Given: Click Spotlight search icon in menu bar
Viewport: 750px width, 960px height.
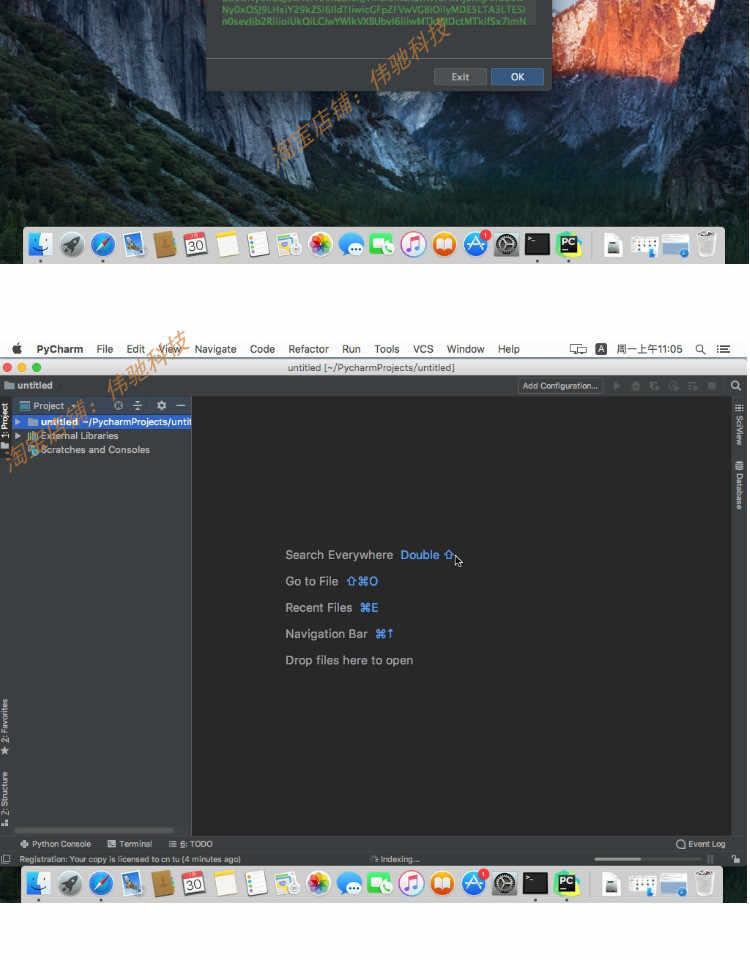Looking at the screenshot, I should pos(700,349).
